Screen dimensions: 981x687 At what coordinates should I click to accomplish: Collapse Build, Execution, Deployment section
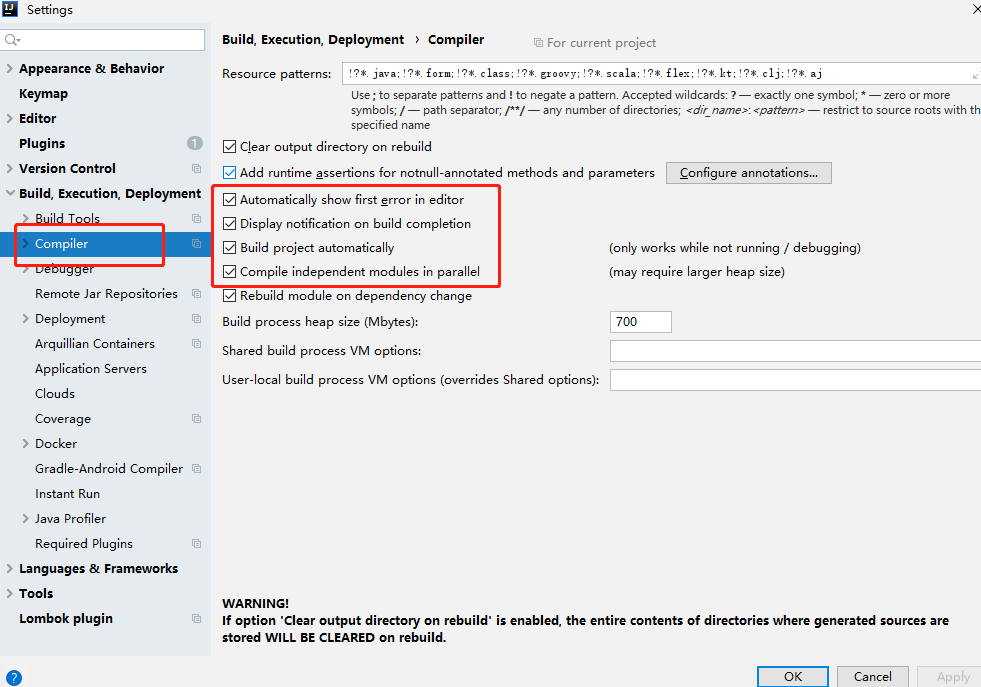[x=10, y=193]
